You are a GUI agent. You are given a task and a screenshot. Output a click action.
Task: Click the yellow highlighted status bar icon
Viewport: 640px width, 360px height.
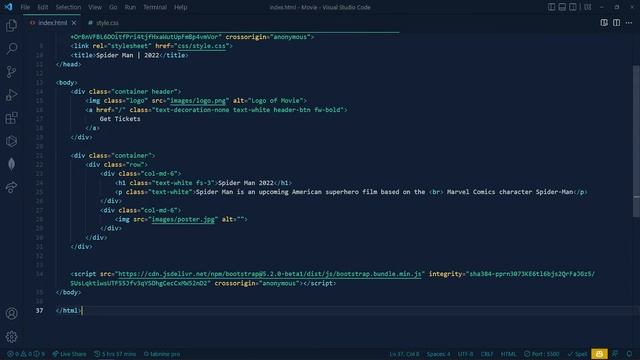pyautogui.click(x=599, y=354)
